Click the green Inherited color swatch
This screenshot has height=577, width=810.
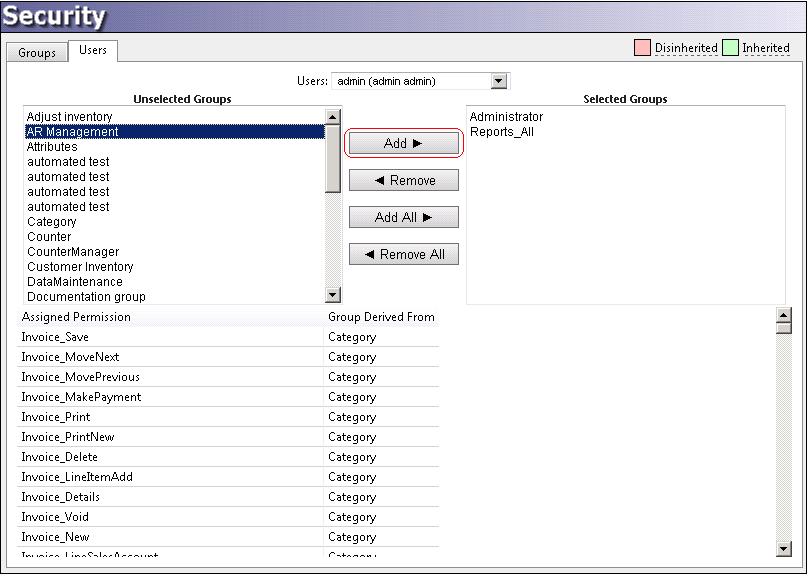click(x=730, y=48)
